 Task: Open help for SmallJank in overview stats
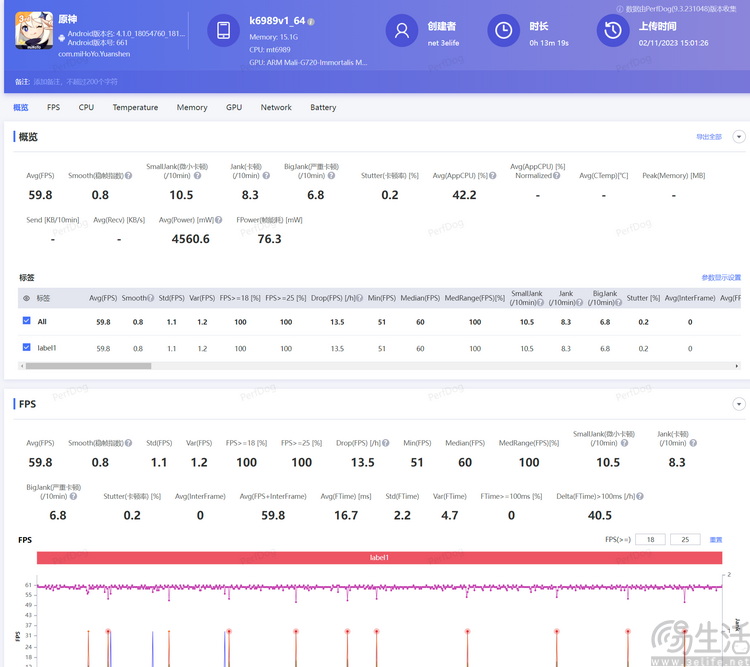(x=197, y=176)
